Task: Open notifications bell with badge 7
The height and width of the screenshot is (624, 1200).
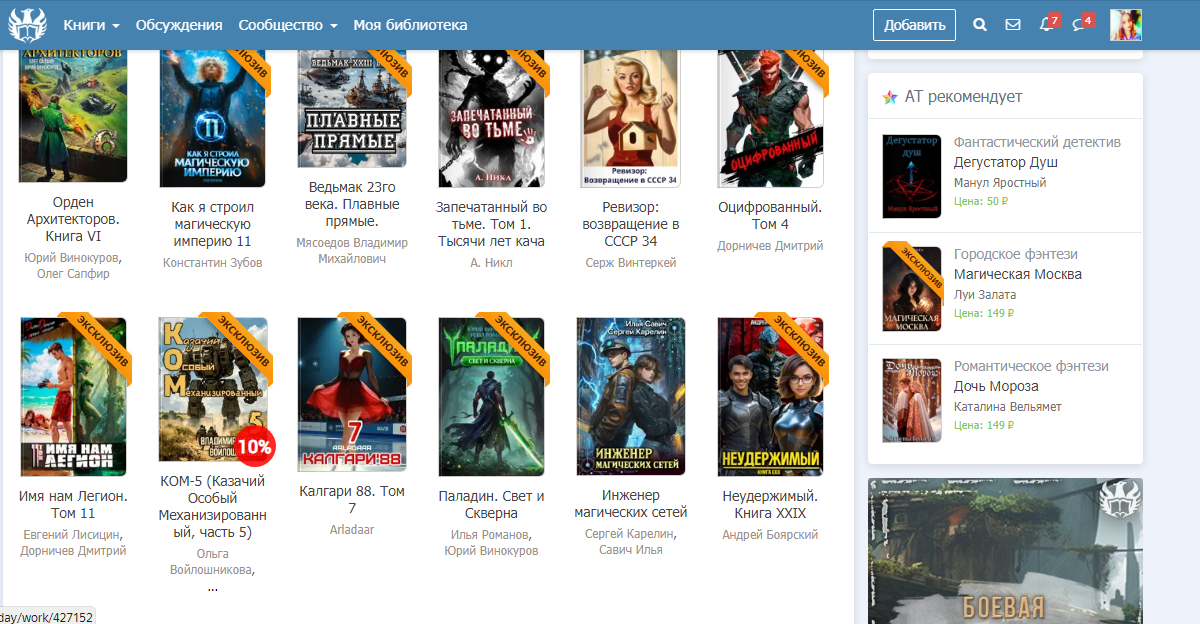Action: [x=1048, y=23]
